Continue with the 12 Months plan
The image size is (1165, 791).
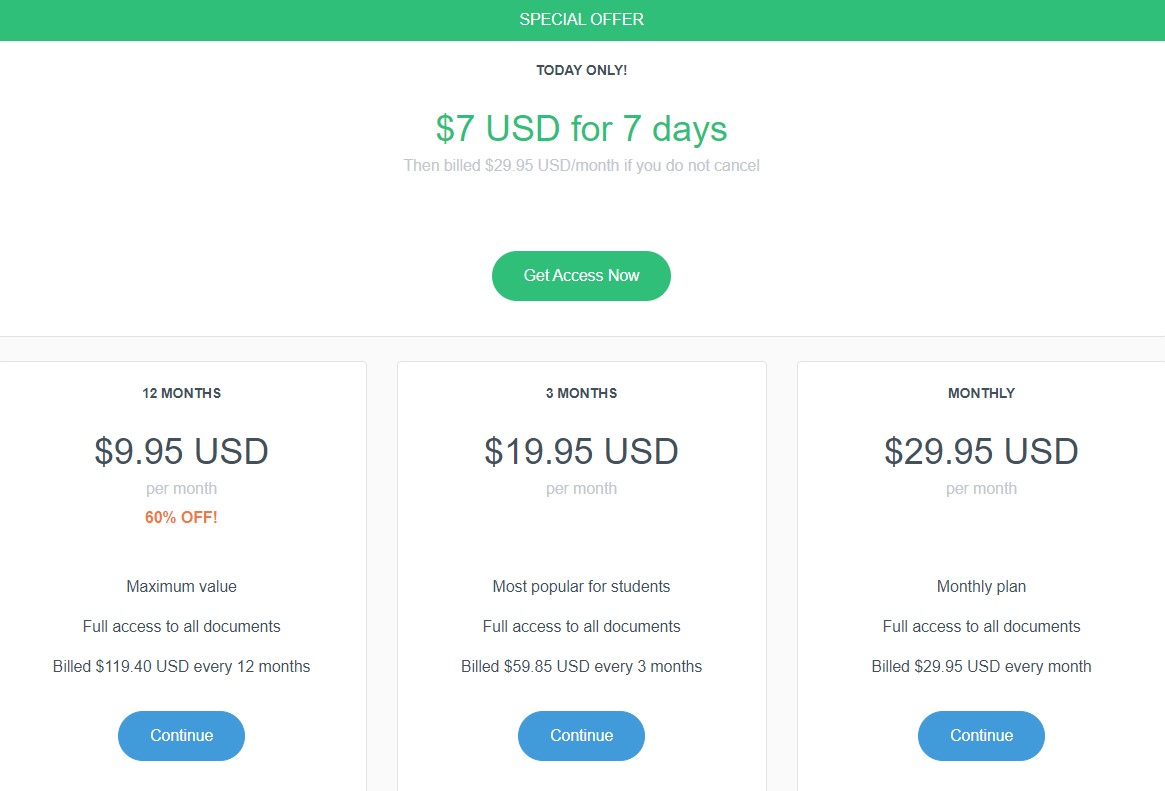click(x=181, y=735)
